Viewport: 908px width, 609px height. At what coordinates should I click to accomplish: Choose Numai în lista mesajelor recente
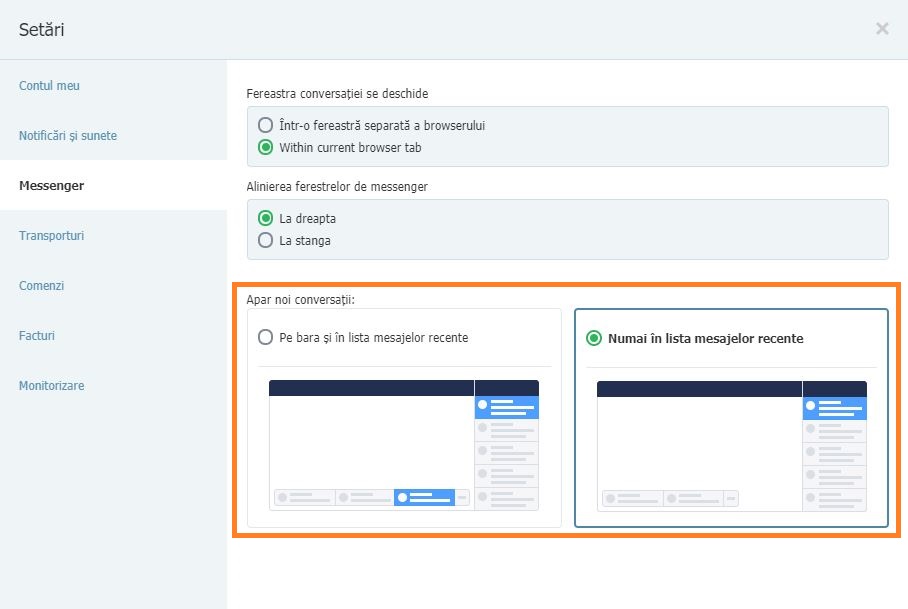[594, 338]
